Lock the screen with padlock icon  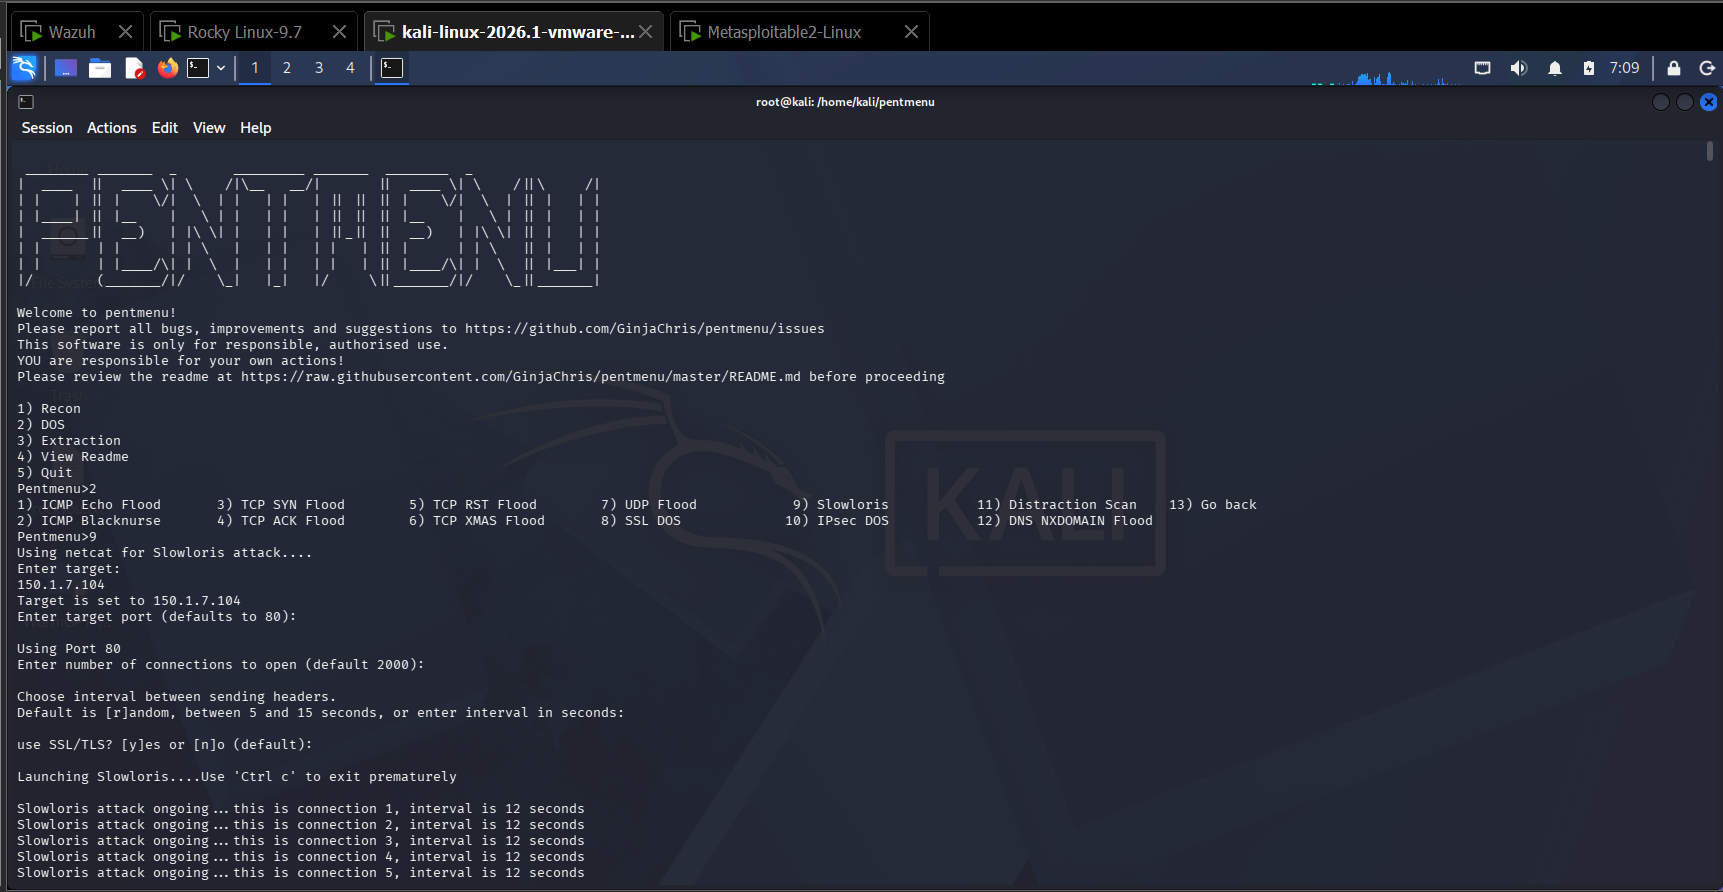coord(1674,68)
